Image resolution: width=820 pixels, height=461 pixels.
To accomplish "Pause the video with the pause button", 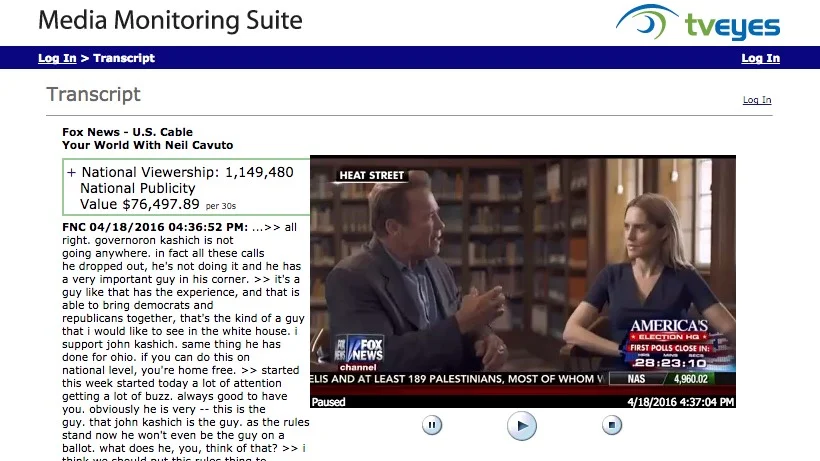I will click(432, 425).
